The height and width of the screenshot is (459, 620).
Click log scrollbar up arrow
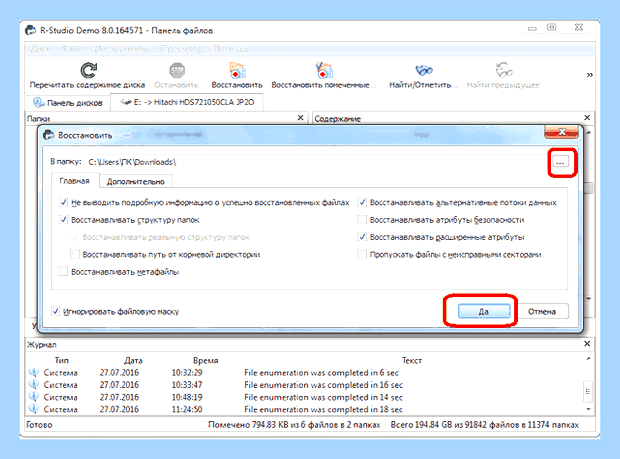click(588, 359)
